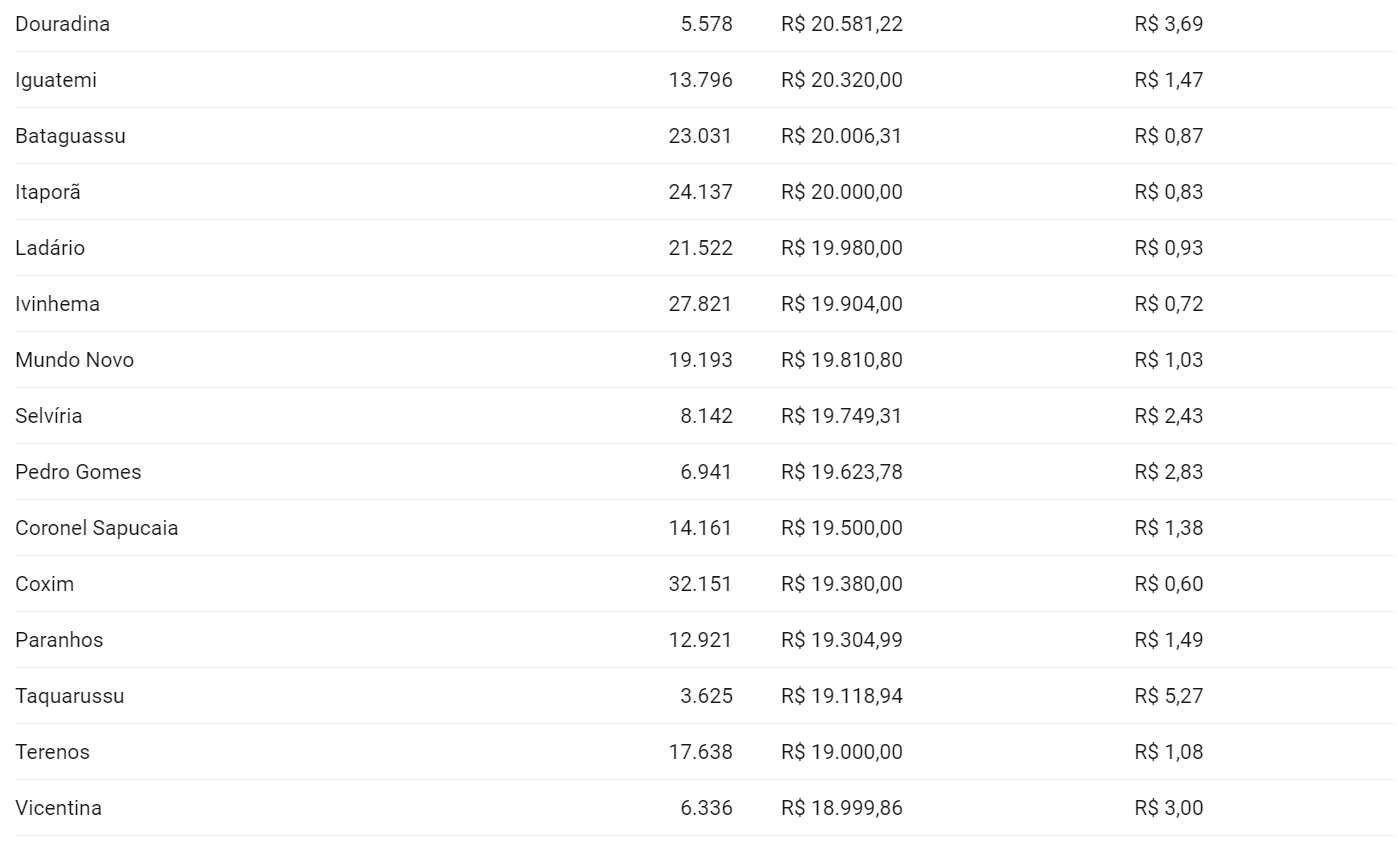
Task: Select the Taquarussu per capita value R$ 5,27
Action: [x=1168, y=696]
